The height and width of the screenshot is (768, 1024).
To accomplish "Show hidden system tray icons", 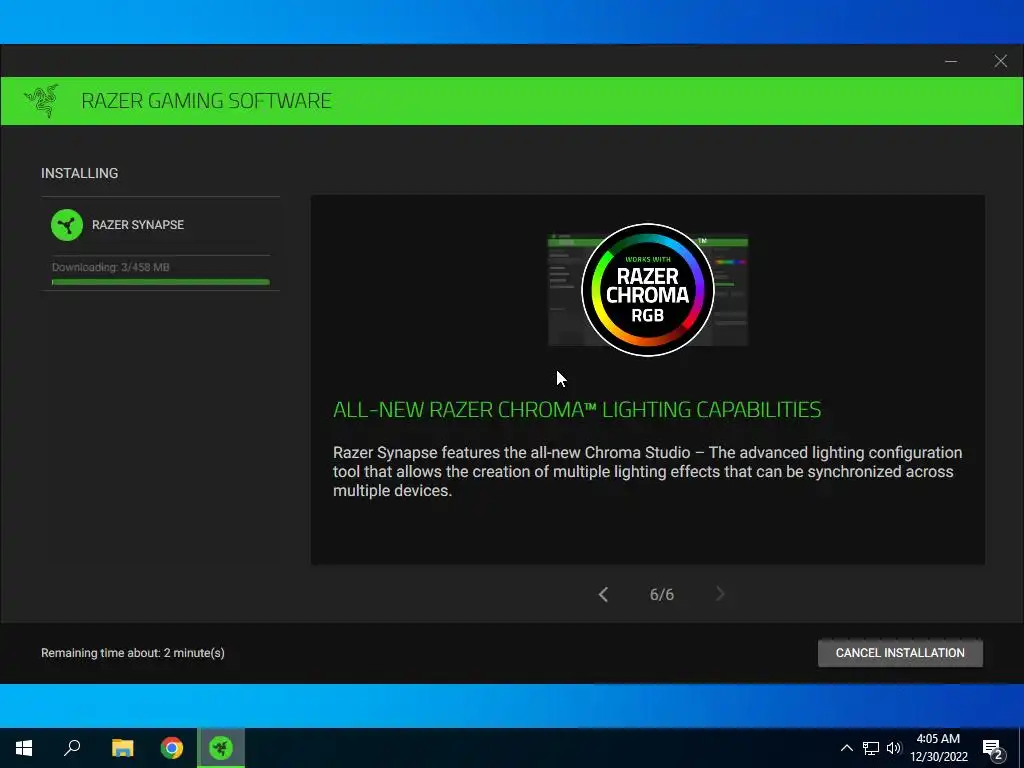I will (x=846, y=748).
